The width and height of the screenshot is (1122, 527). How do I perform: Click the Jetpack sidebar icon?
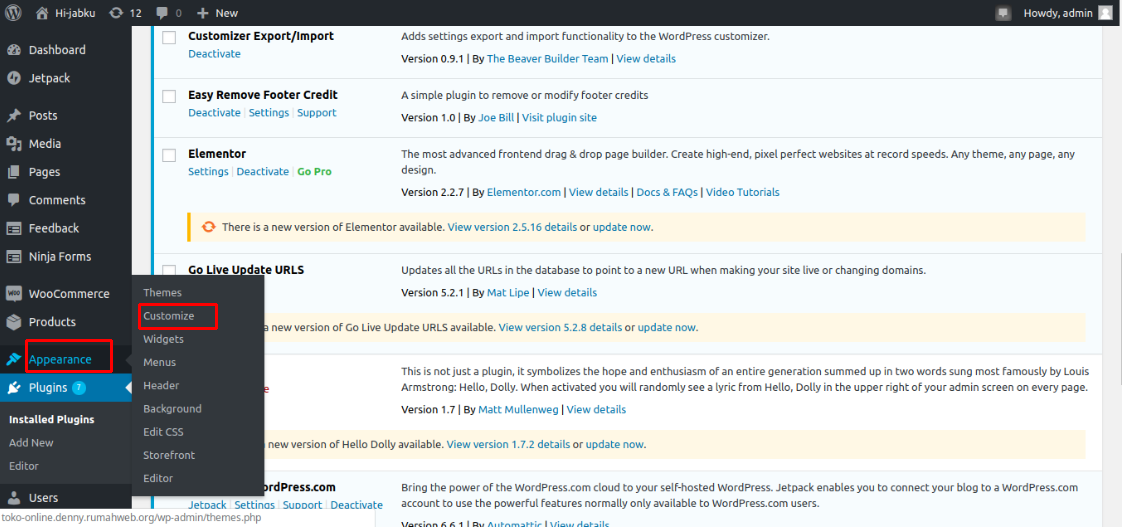pos(14,78)
